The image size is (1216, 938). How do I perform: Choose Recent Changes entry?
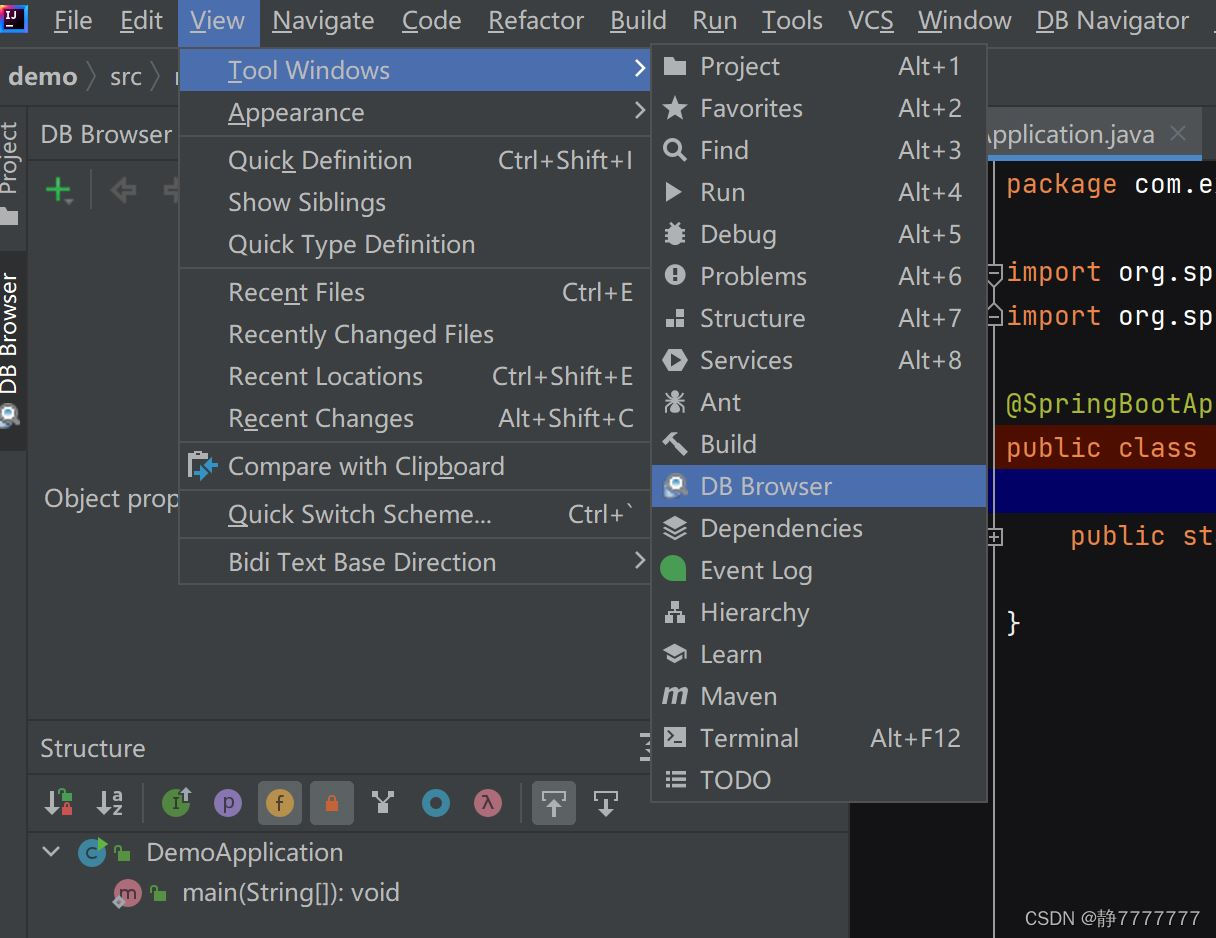(x=415, y=418)
